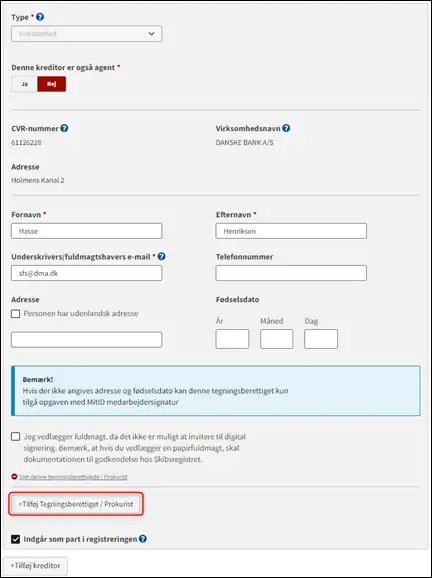The height and width of the screenshot is (578, 432).
Task: Check Personen har udenlandsk adresse
Action: 15,314
